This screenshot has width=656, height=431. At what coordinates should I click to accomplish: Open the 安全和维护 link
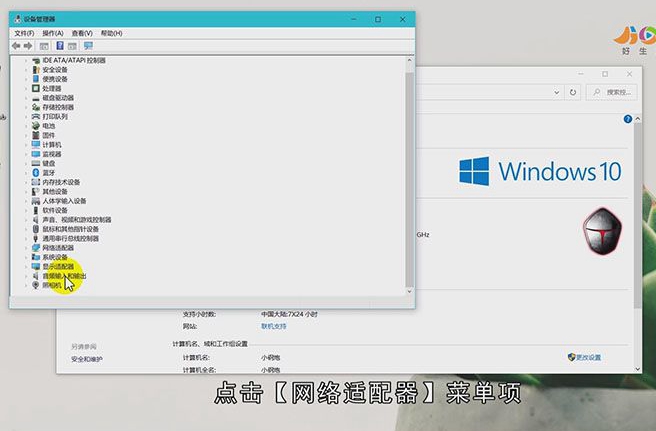pyautogui.click(x=87, y=359)
